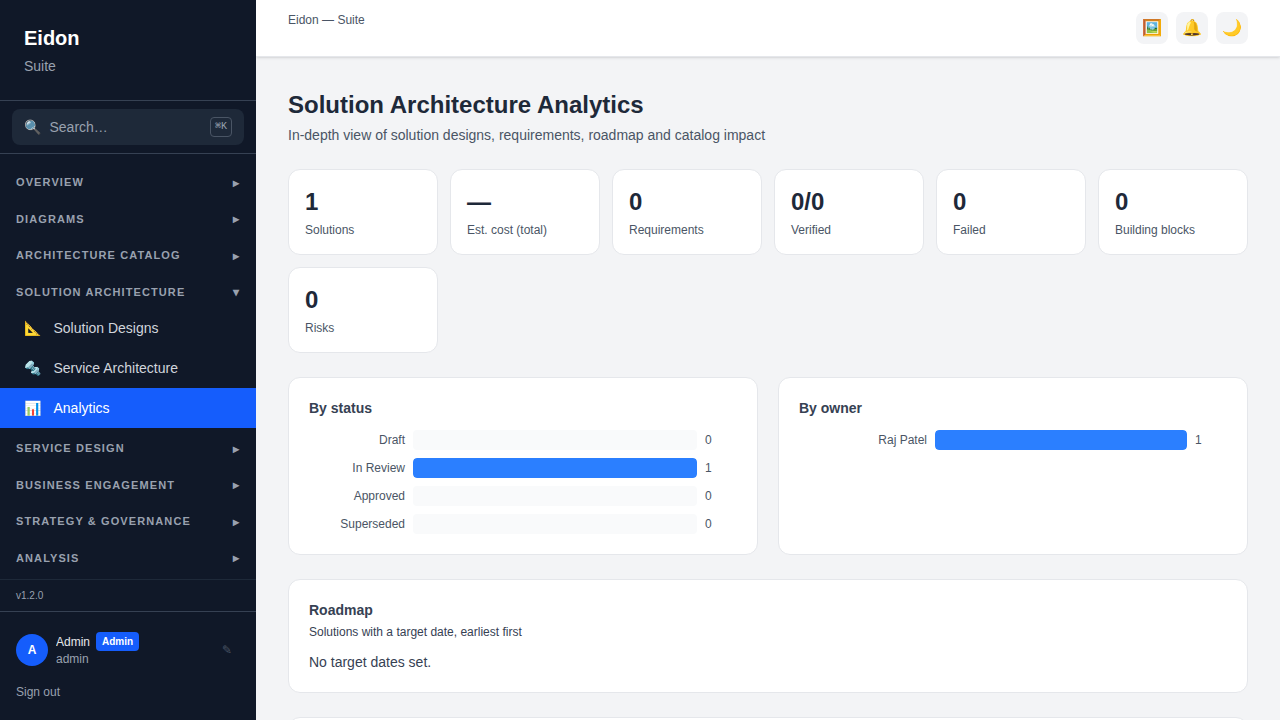
Task: Toggle dark mode moon icon
Action: pyautogui.click(x=1232, y=28)
